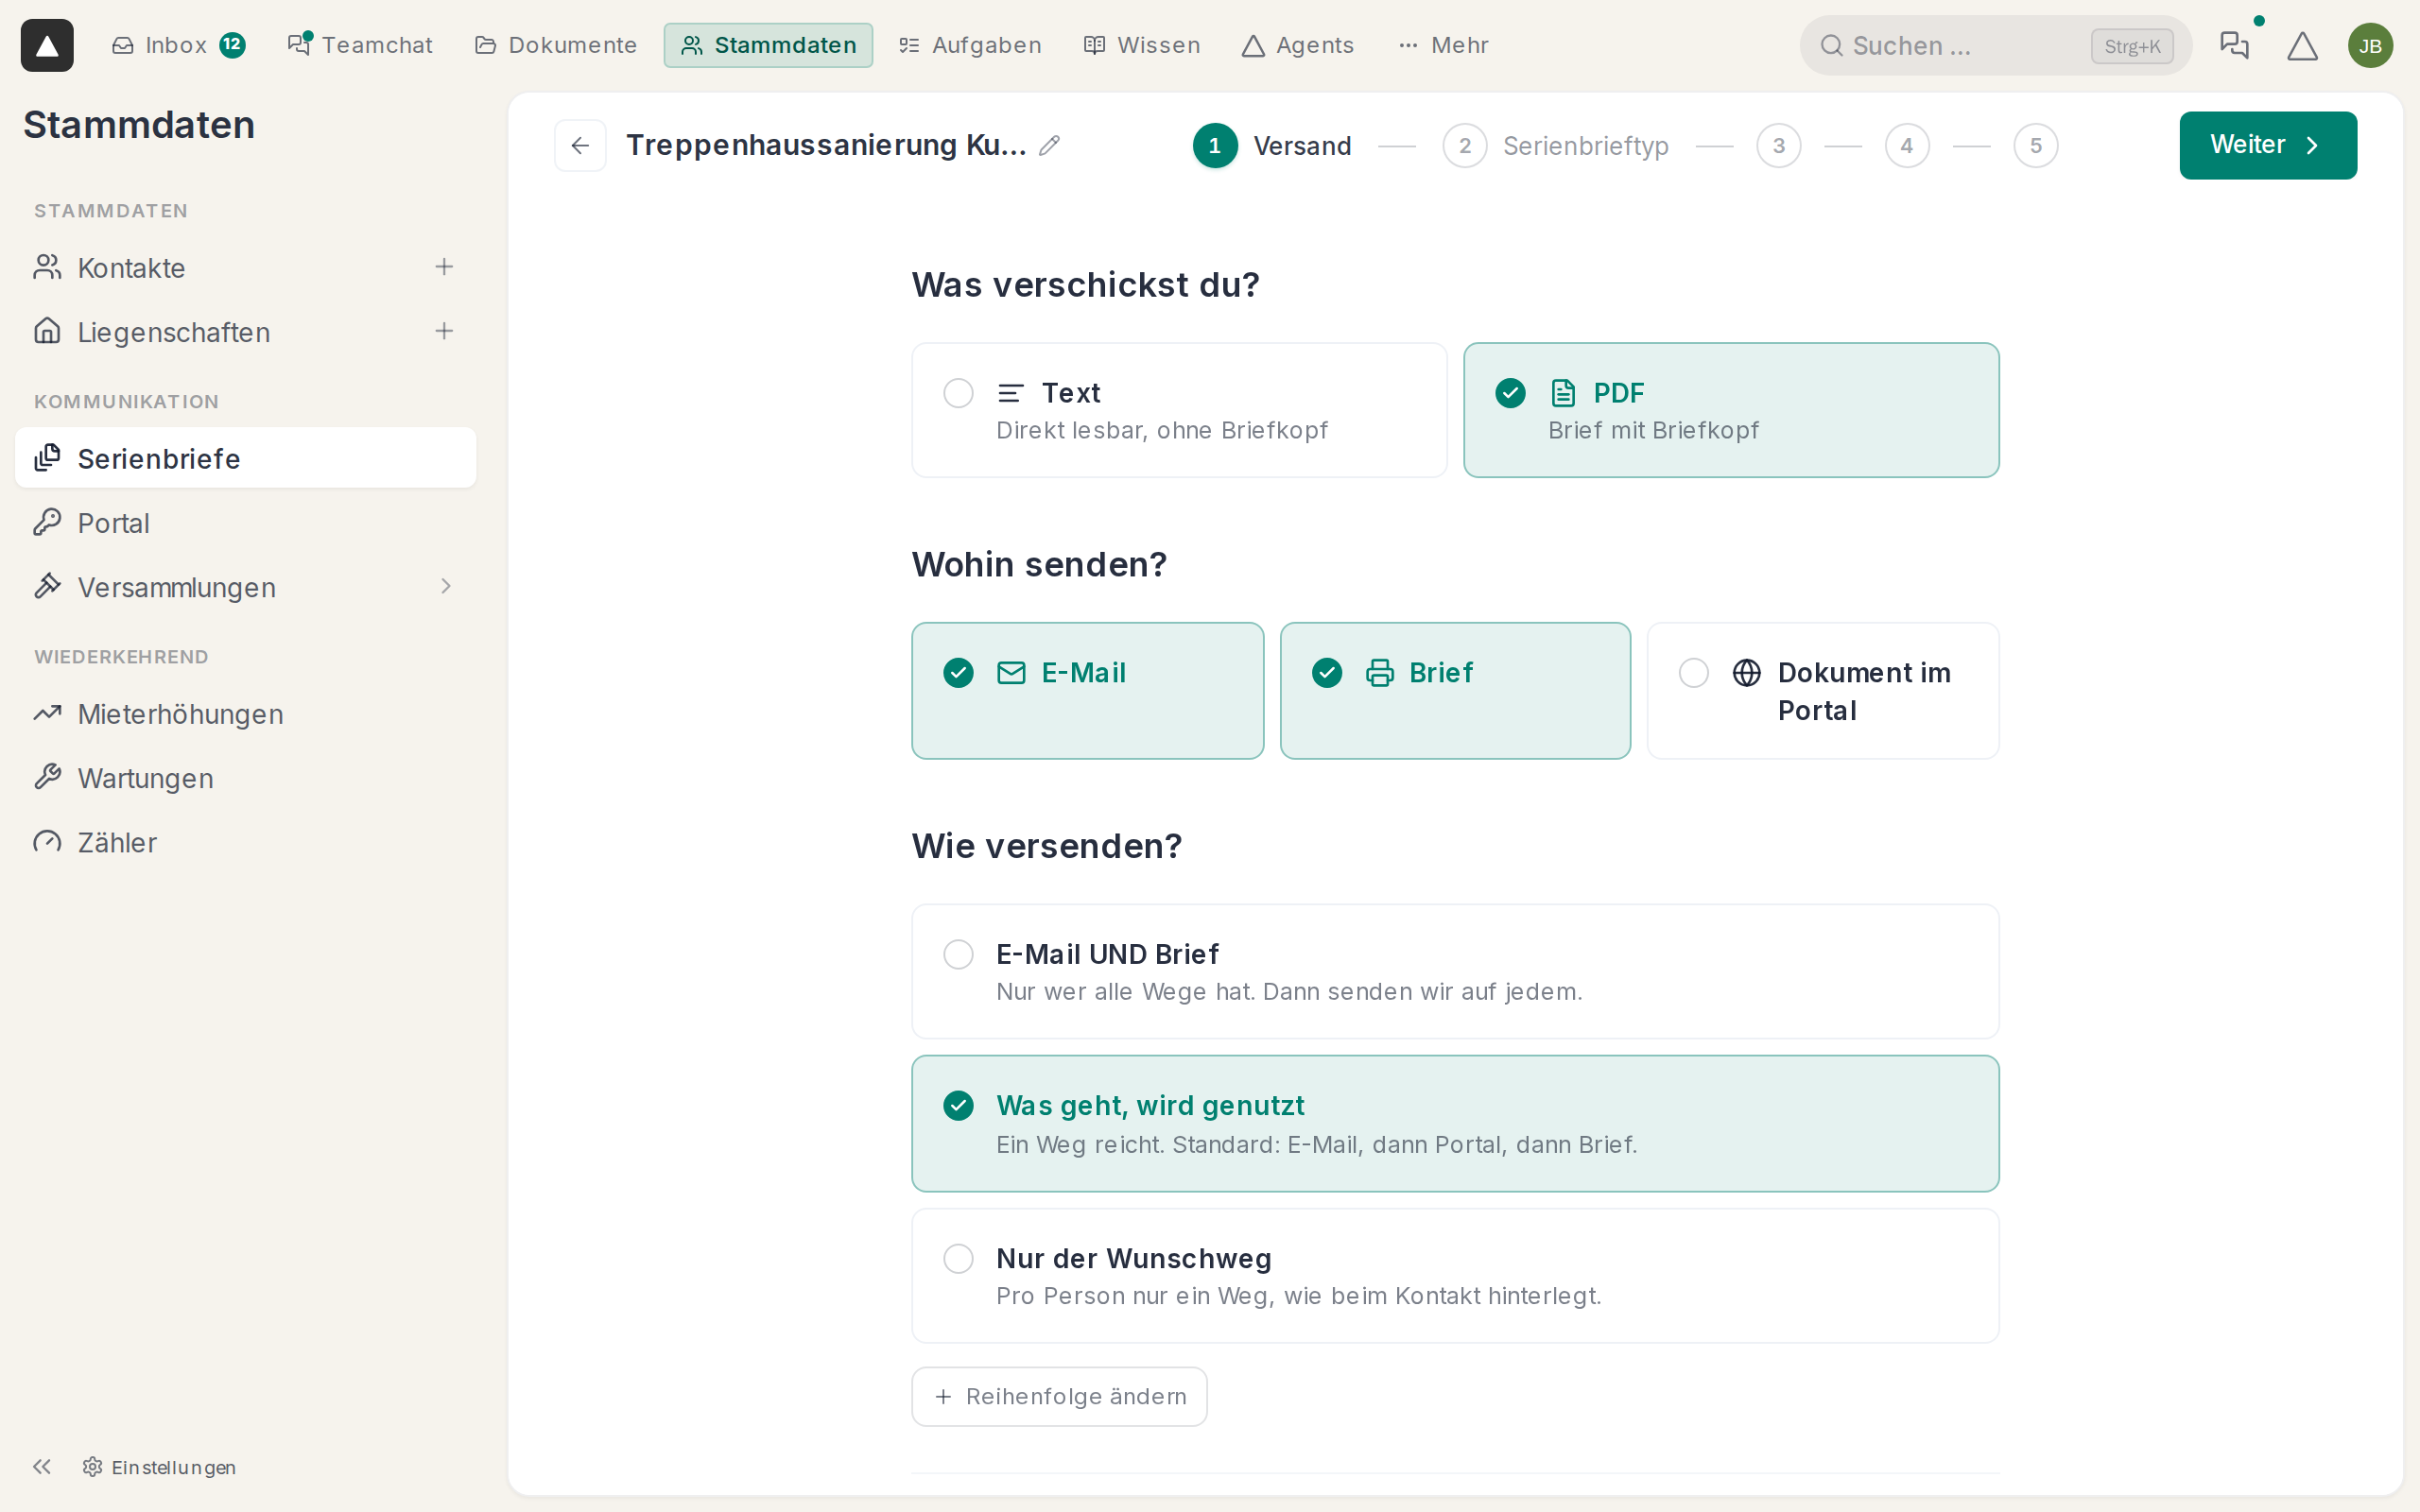Add a new contact with plus icon
Viewport: 2420px width, 1512px height.
click(x=444, y=267)
